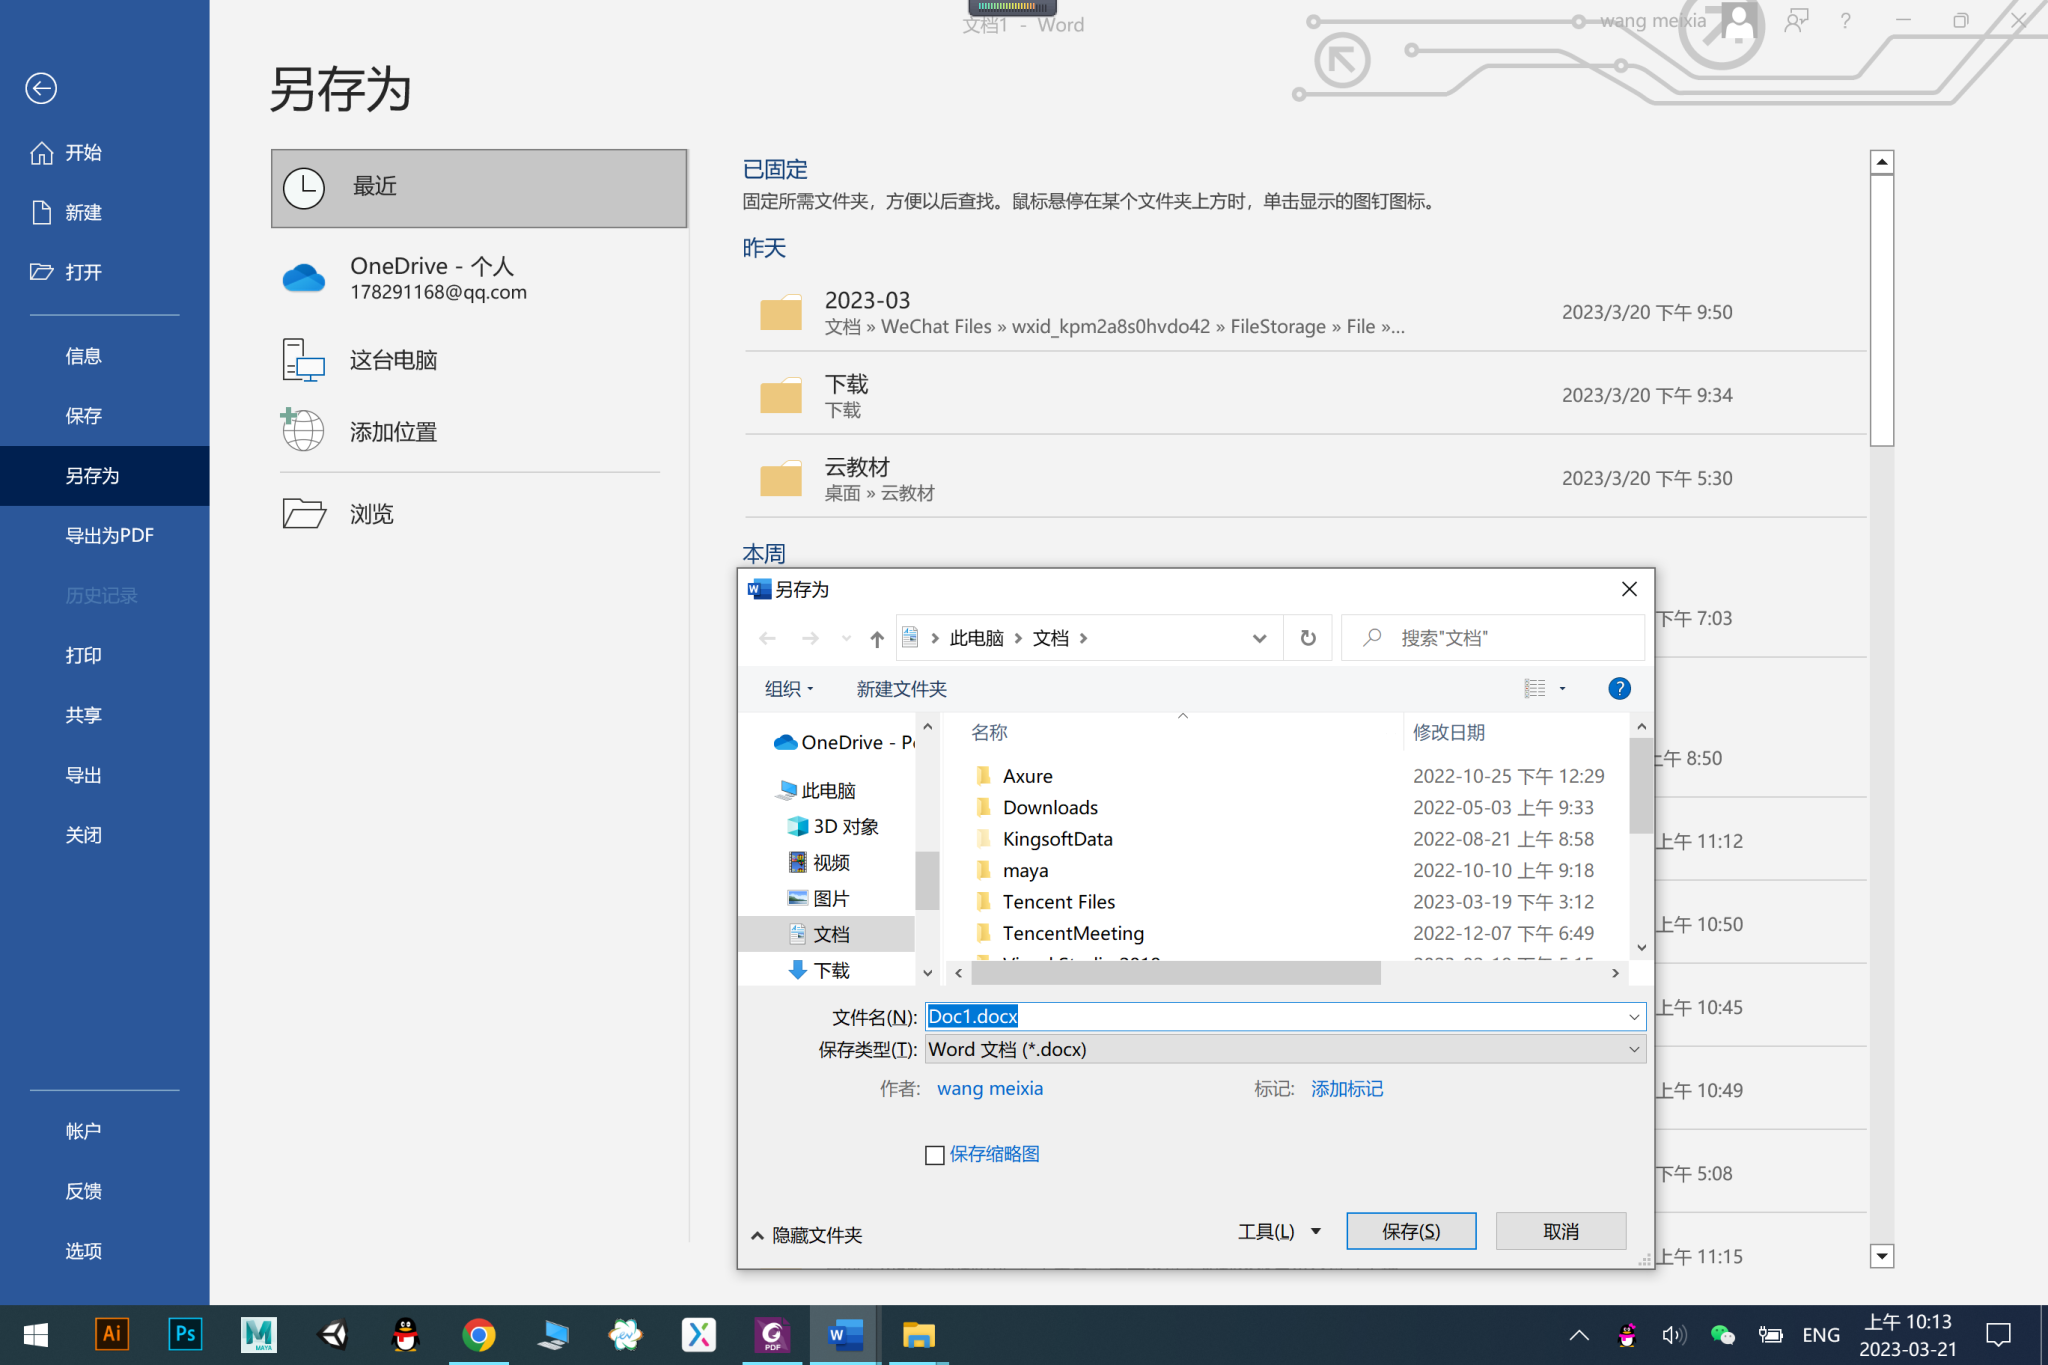The height and width of the screenshot is (1365, 2048).
Task: Click the Save button
Action: click(1410, 1231)
